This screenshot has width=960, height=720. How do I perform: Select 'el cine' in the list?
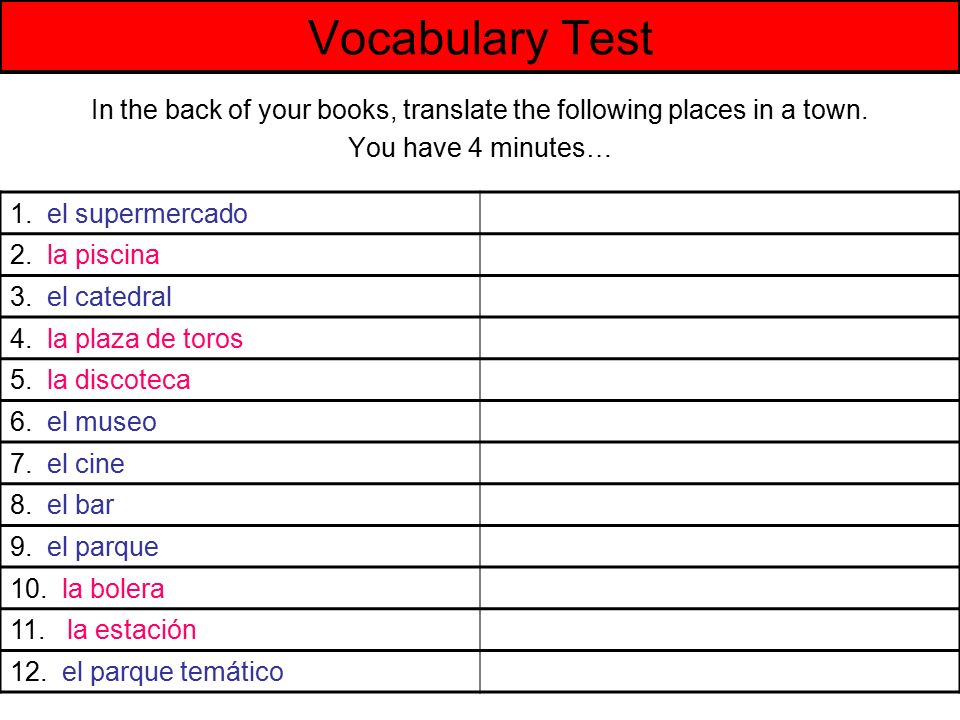coord(85,463)
